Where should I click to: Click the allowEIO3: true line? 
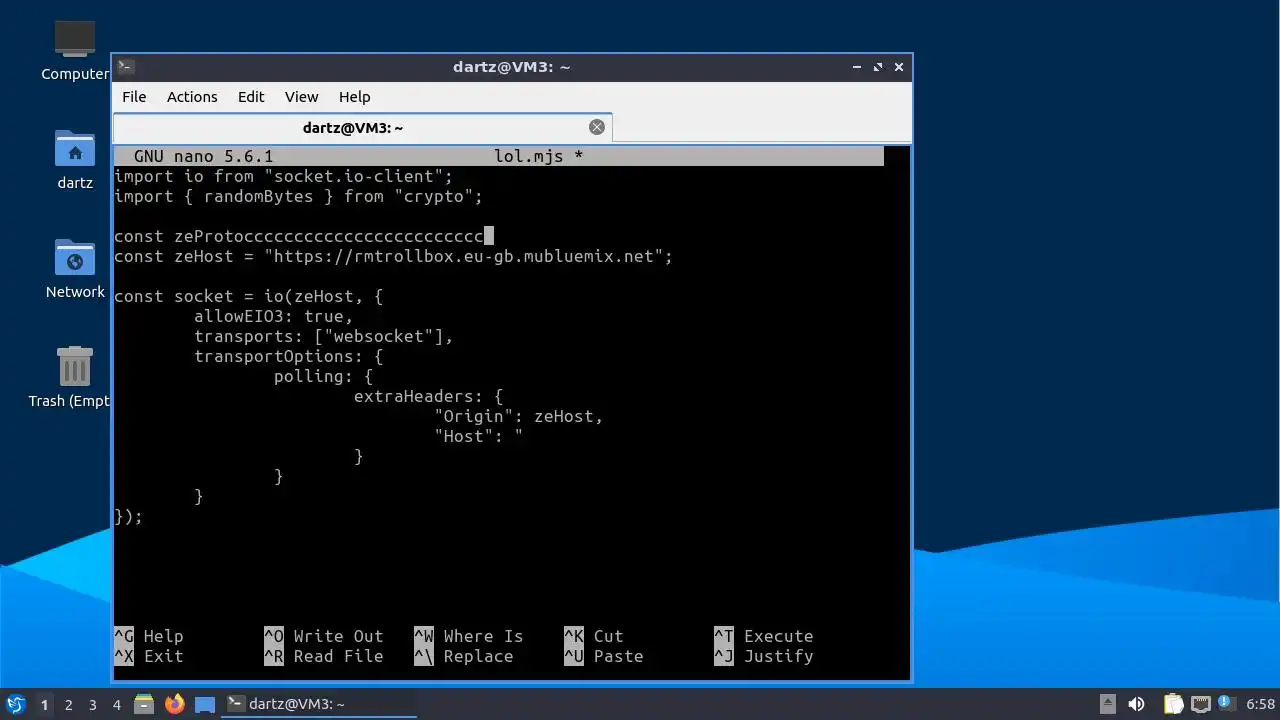point(273,316)
